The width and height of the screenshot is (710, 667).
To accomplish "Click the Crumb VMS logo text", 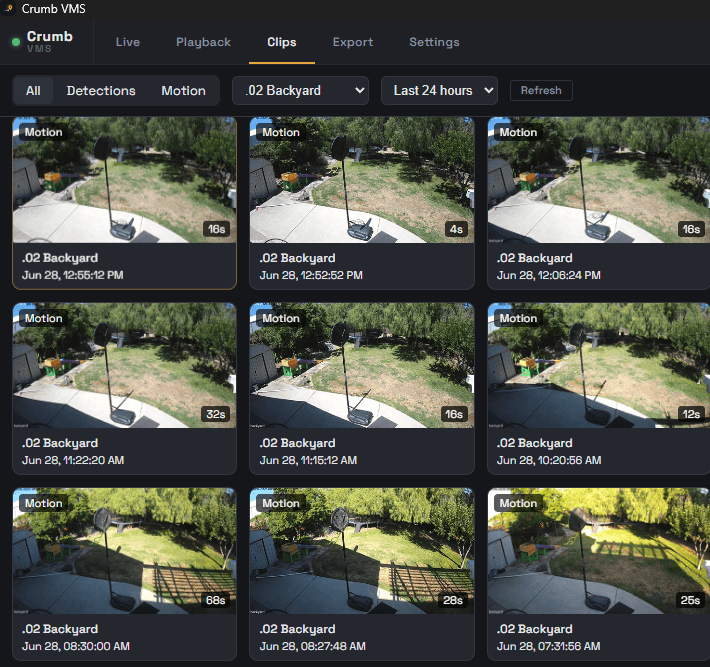I will [x=49, y=41].
